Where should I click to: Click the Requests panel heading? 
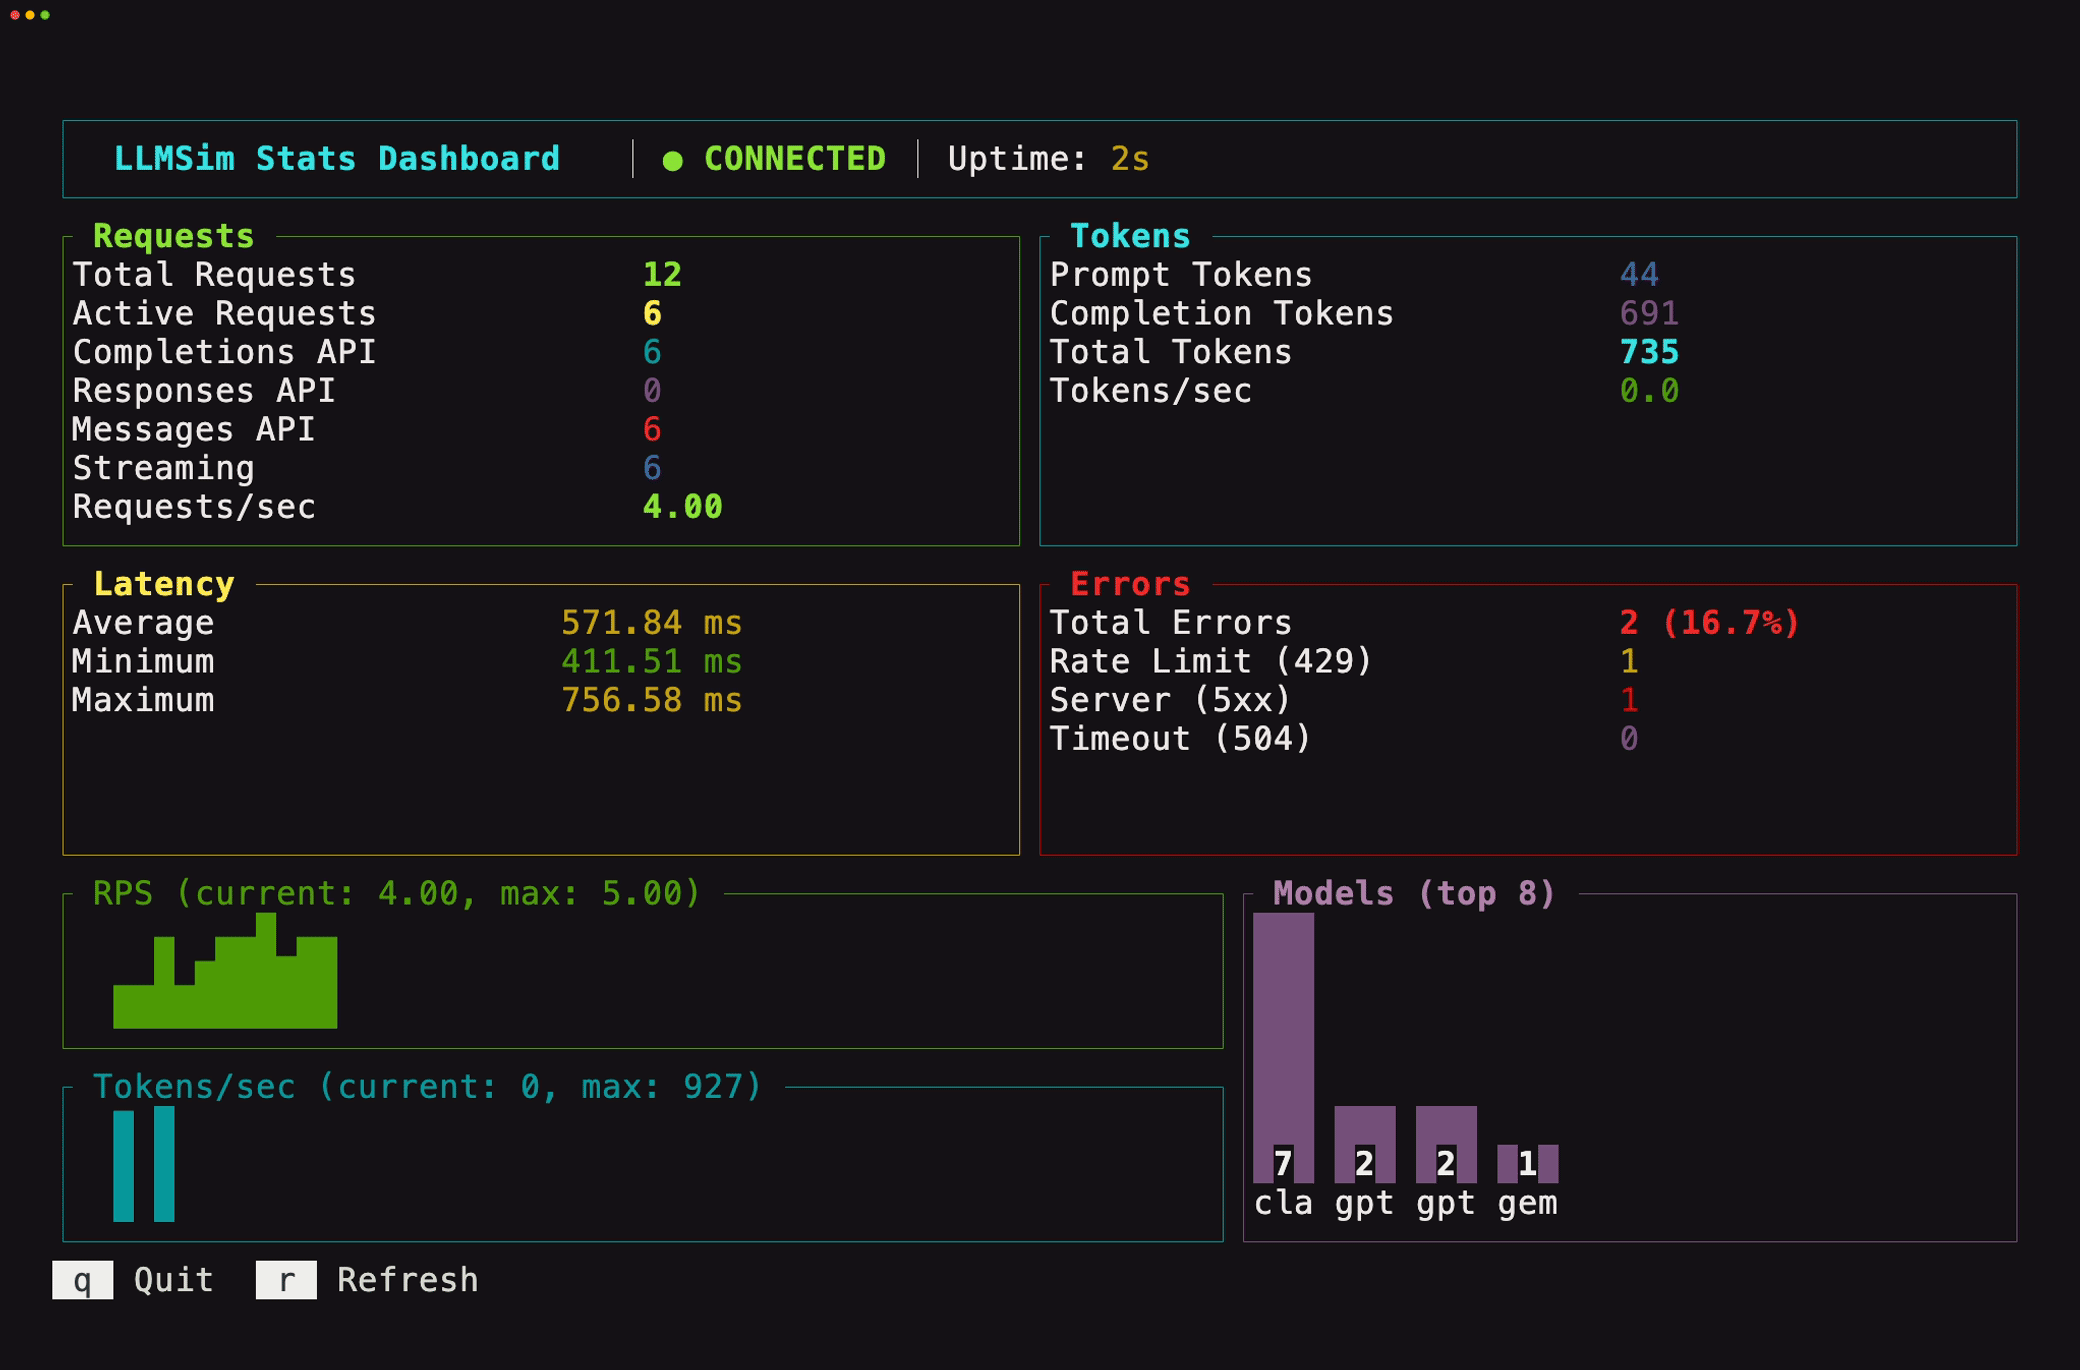173,236
